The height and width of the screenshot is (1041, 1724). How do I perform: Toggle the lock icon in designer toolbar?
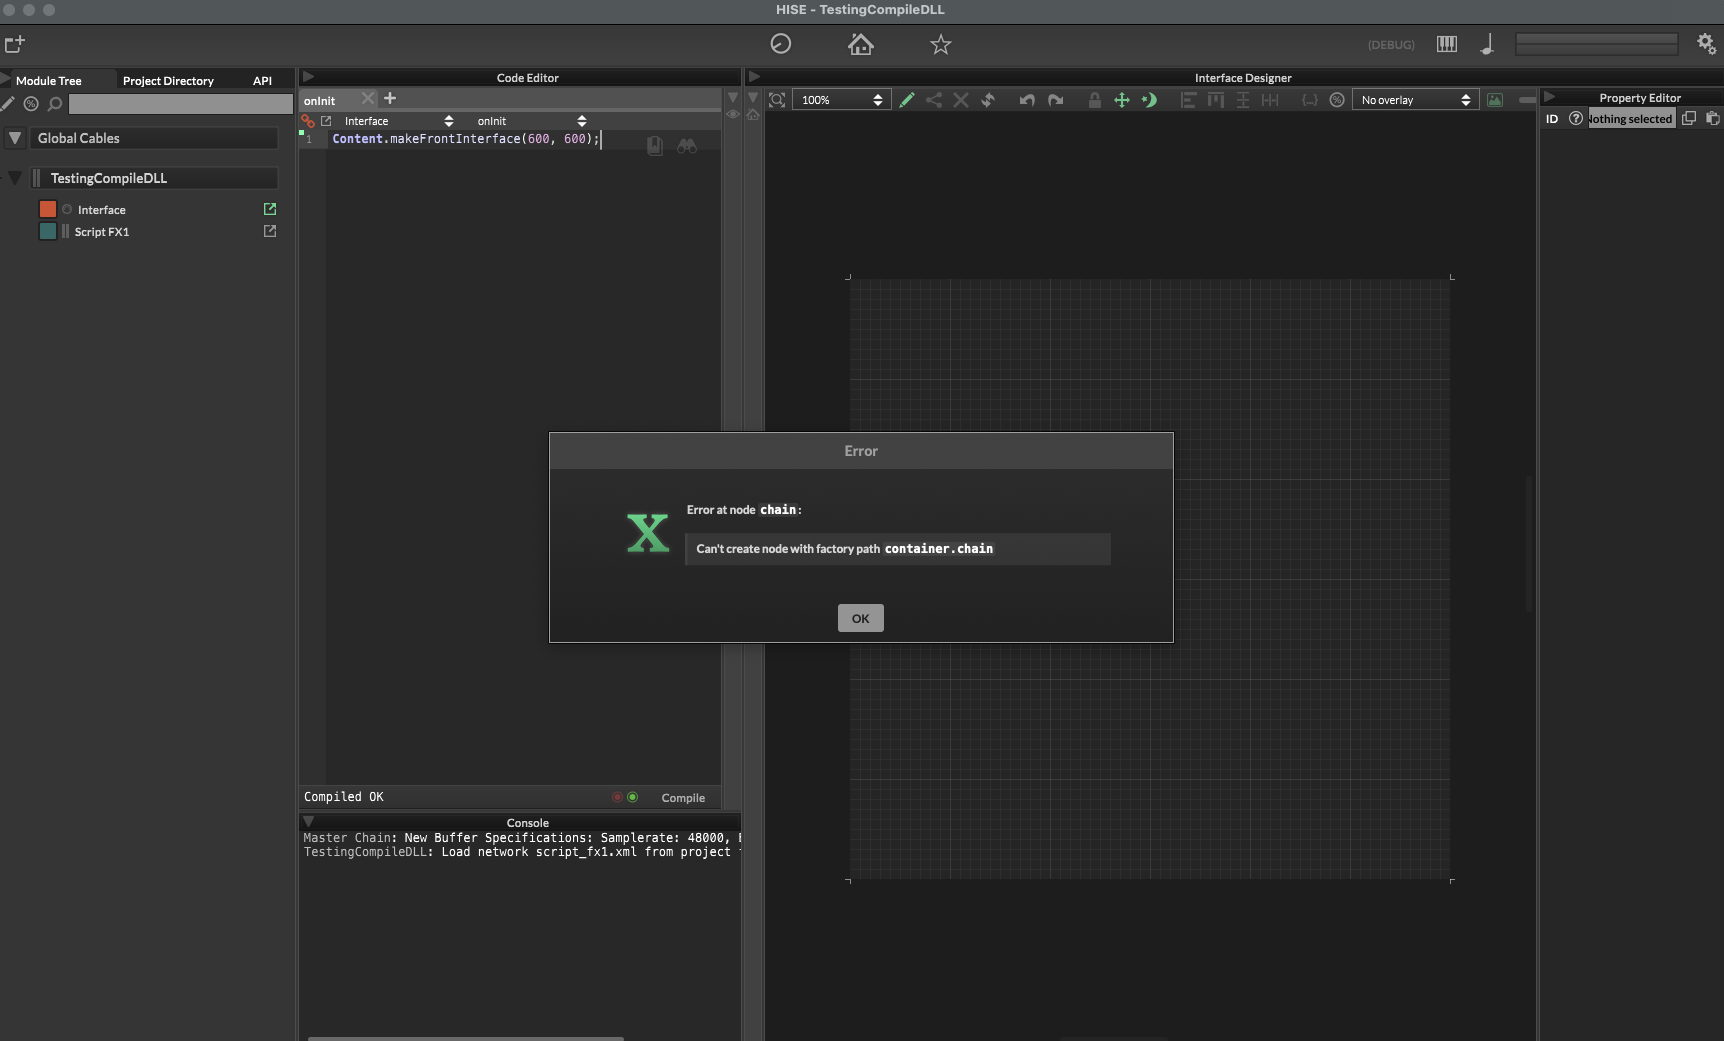(1095, 100)
